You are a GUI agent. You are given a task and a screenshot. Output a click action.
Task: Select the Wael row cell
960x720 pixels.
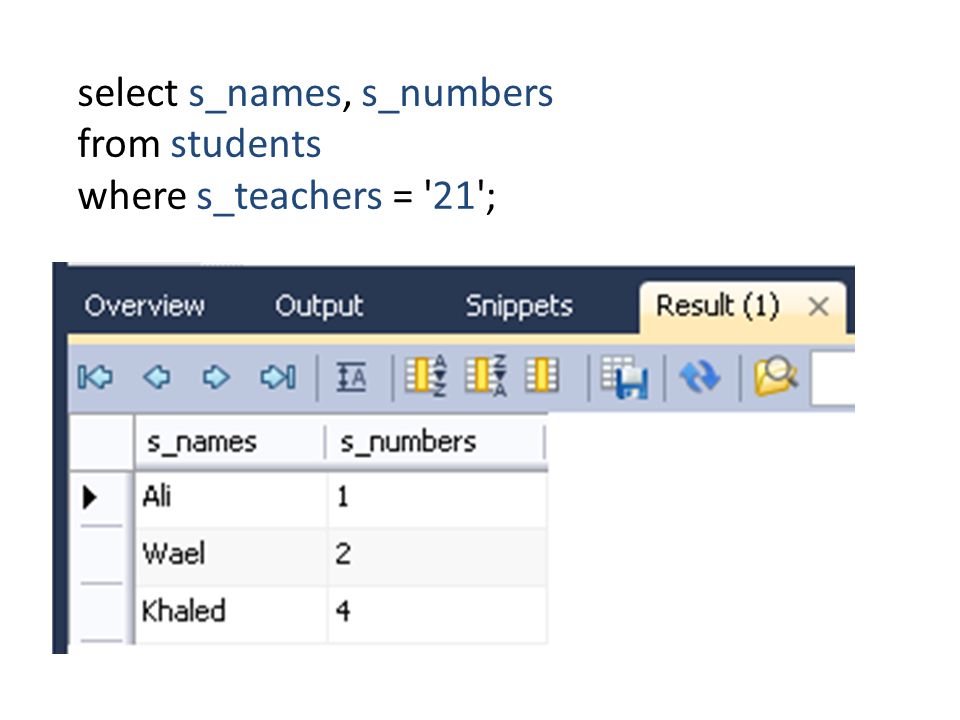click(x=231, y=554)
